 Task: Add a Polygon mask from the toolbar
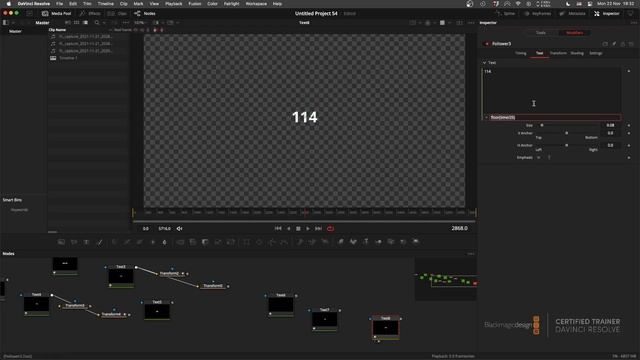click(x=272, y=242)
